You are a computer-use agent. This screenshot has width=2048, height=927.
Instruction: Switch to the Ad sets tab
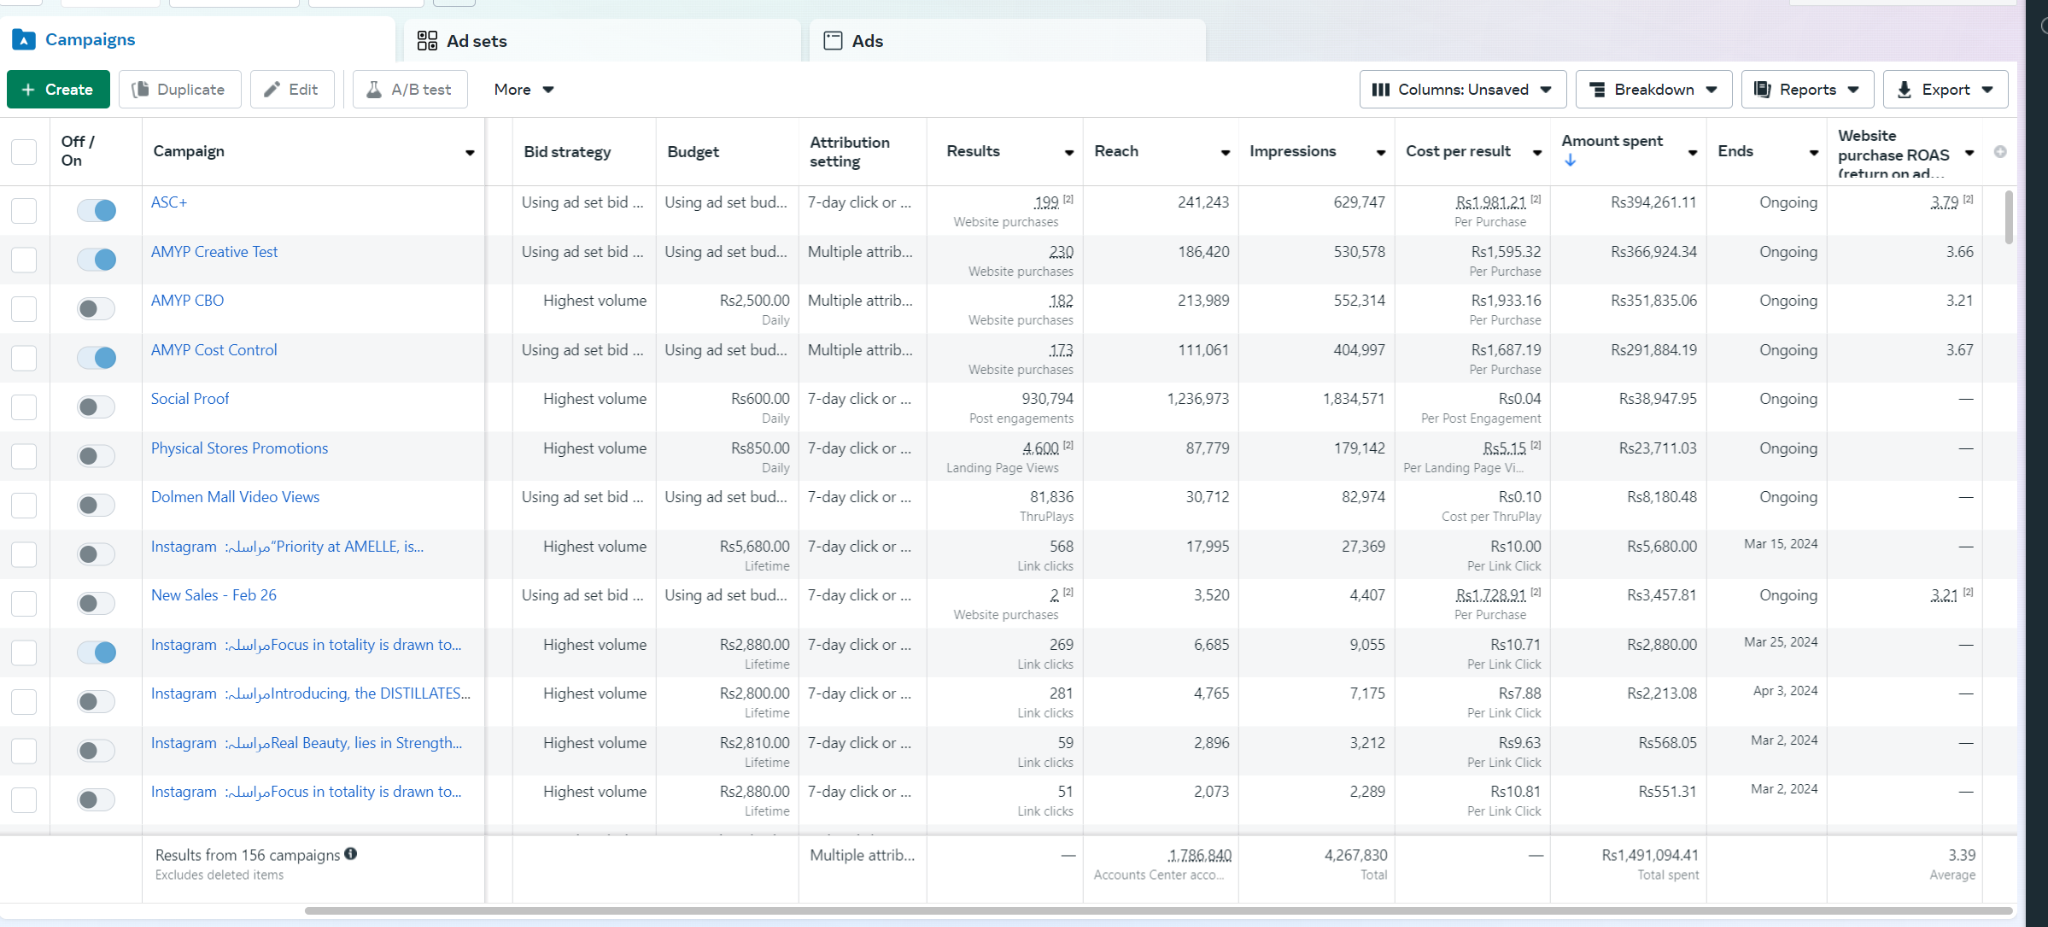click(603, 41)
